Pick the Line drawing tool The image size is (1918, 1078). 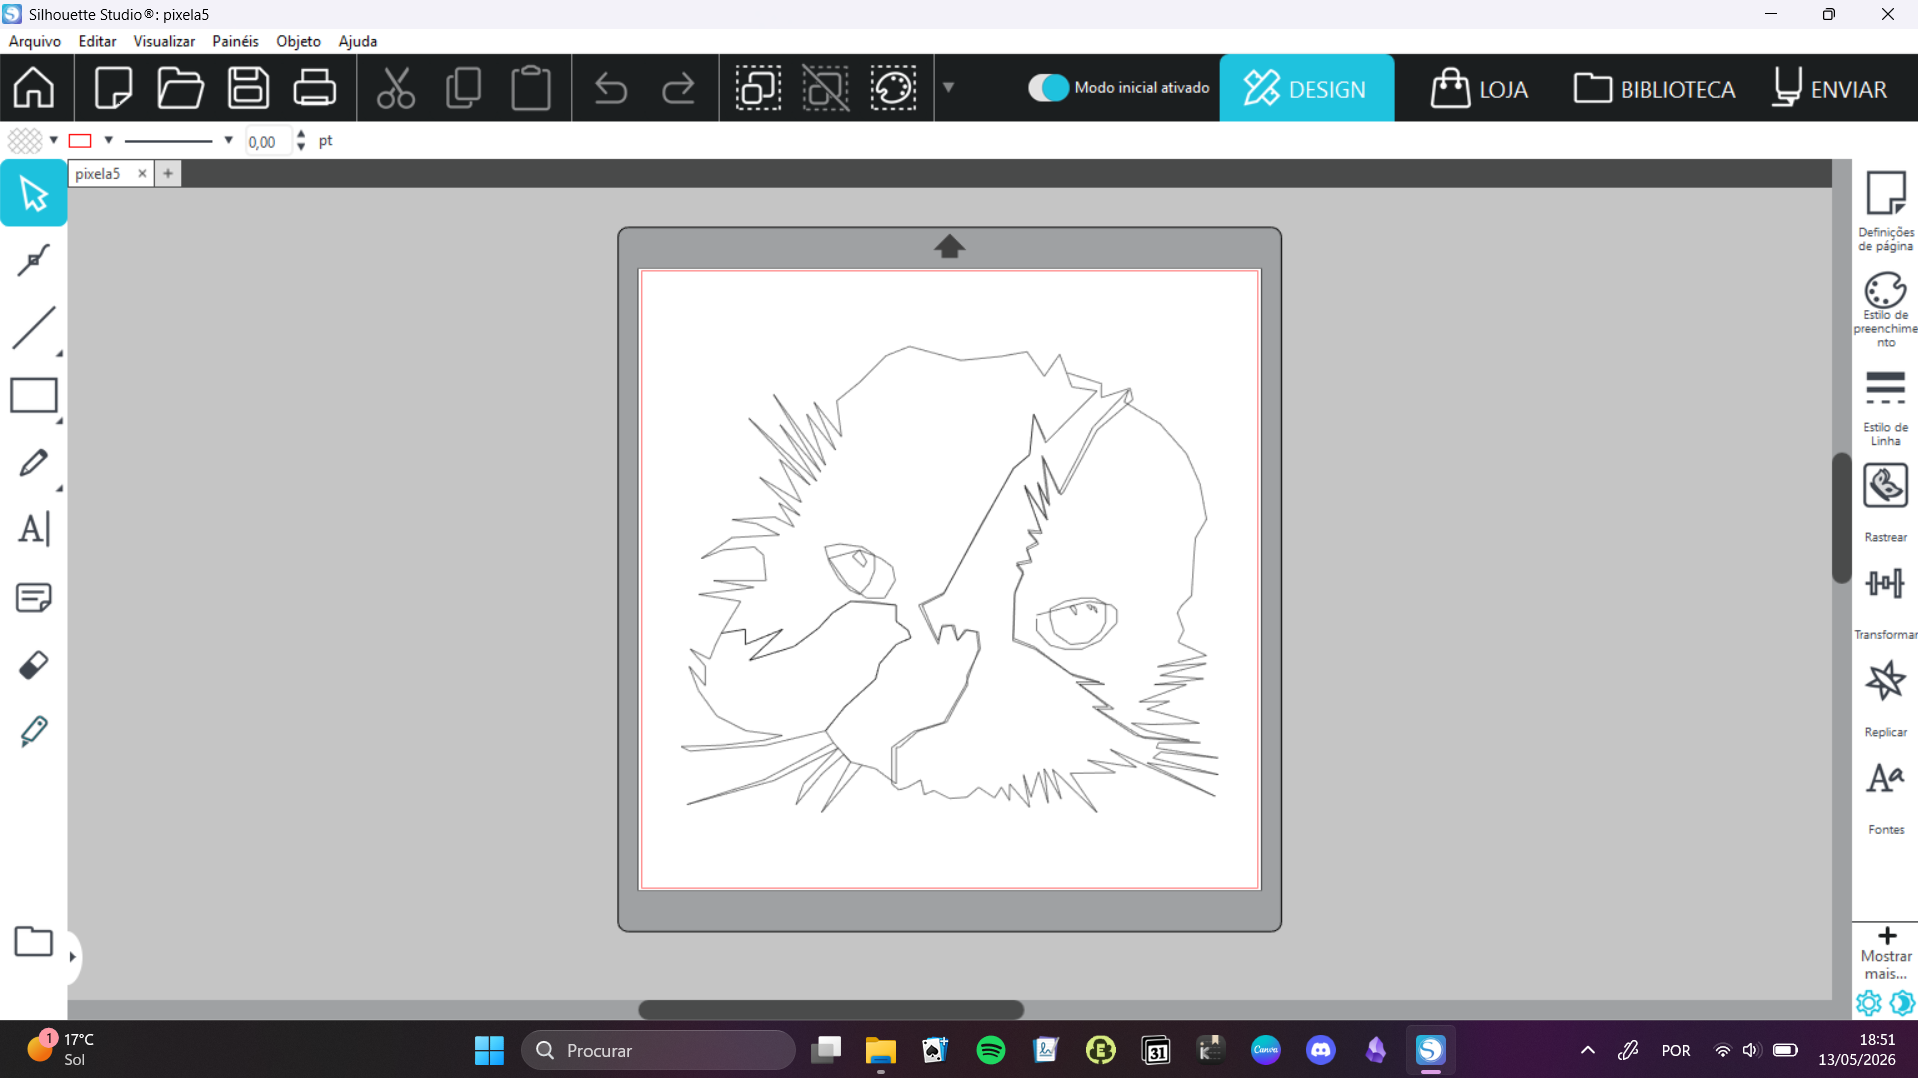34,328
